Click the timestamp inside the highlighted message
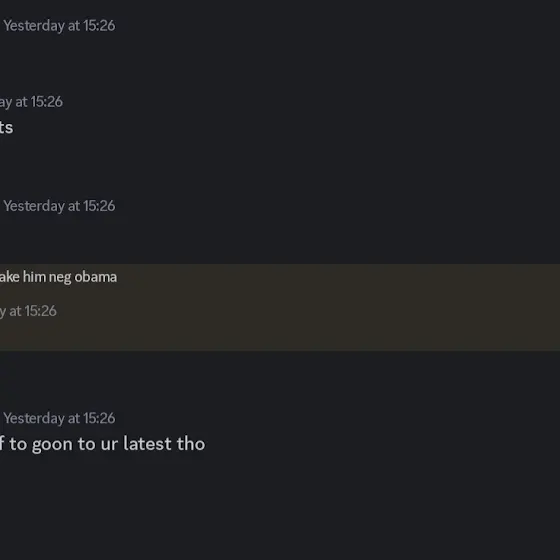The width and height of the screenshot is (560, 560). coord(28,311)
